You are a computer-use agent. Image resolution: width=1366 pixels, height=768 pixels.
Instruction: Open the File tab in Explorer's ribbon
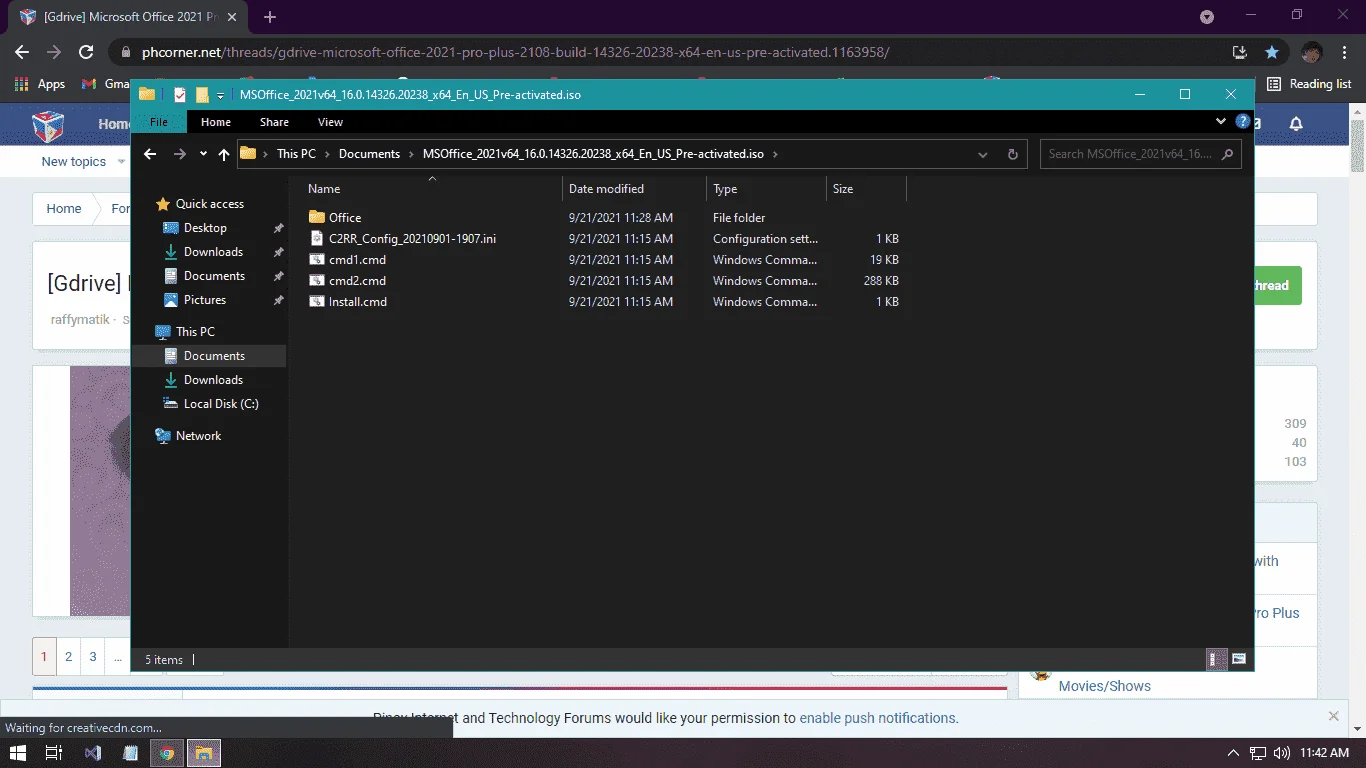pos(159,122)
